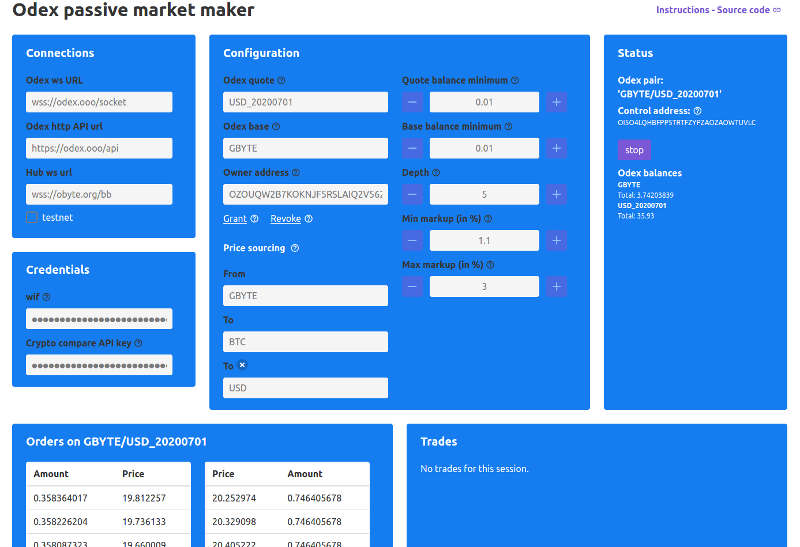The width and height of the screenshot is (800, 547).
Task: Click the To BTC field
Action: click(305, 341)
